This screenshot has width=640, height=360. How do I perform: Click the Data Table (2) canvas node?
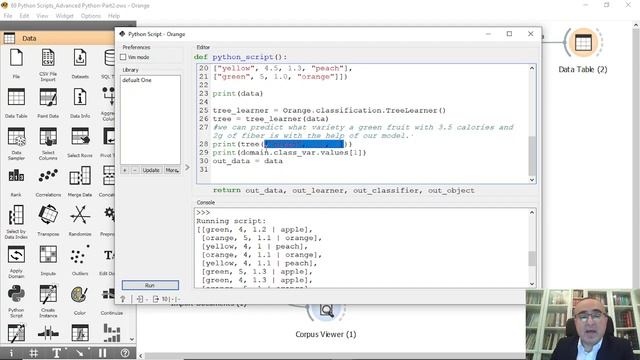pyautogui.click(x=583, y=42)
